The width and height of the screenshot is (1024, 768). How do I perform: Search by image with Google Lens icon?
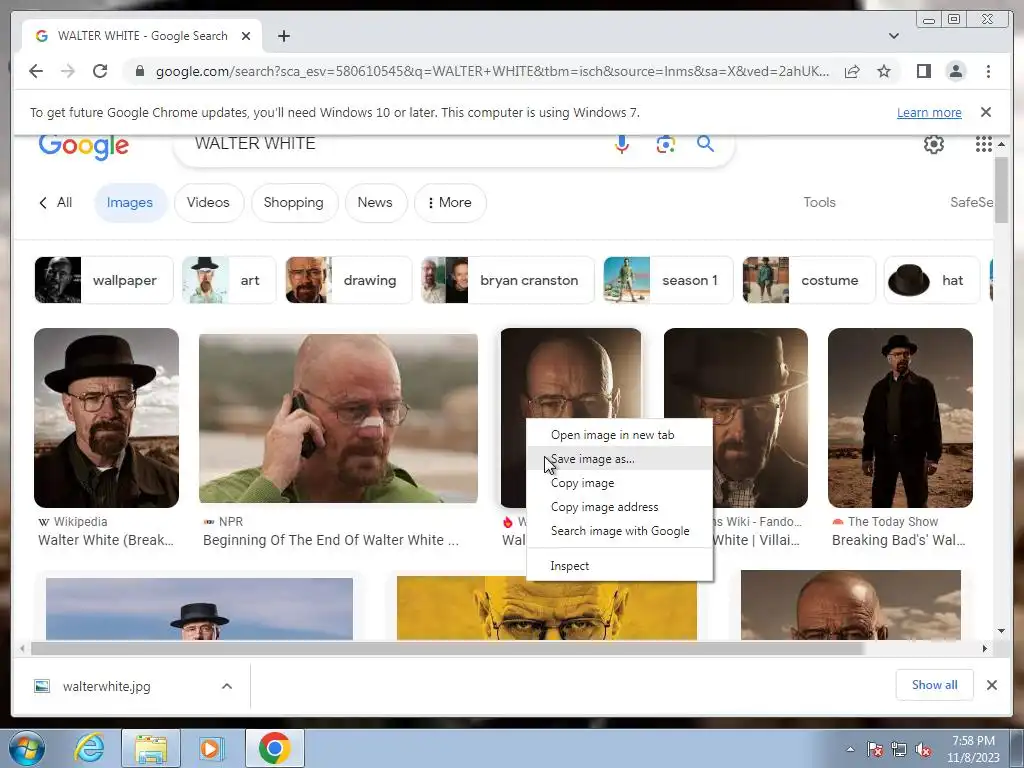(x=665, y=144)
